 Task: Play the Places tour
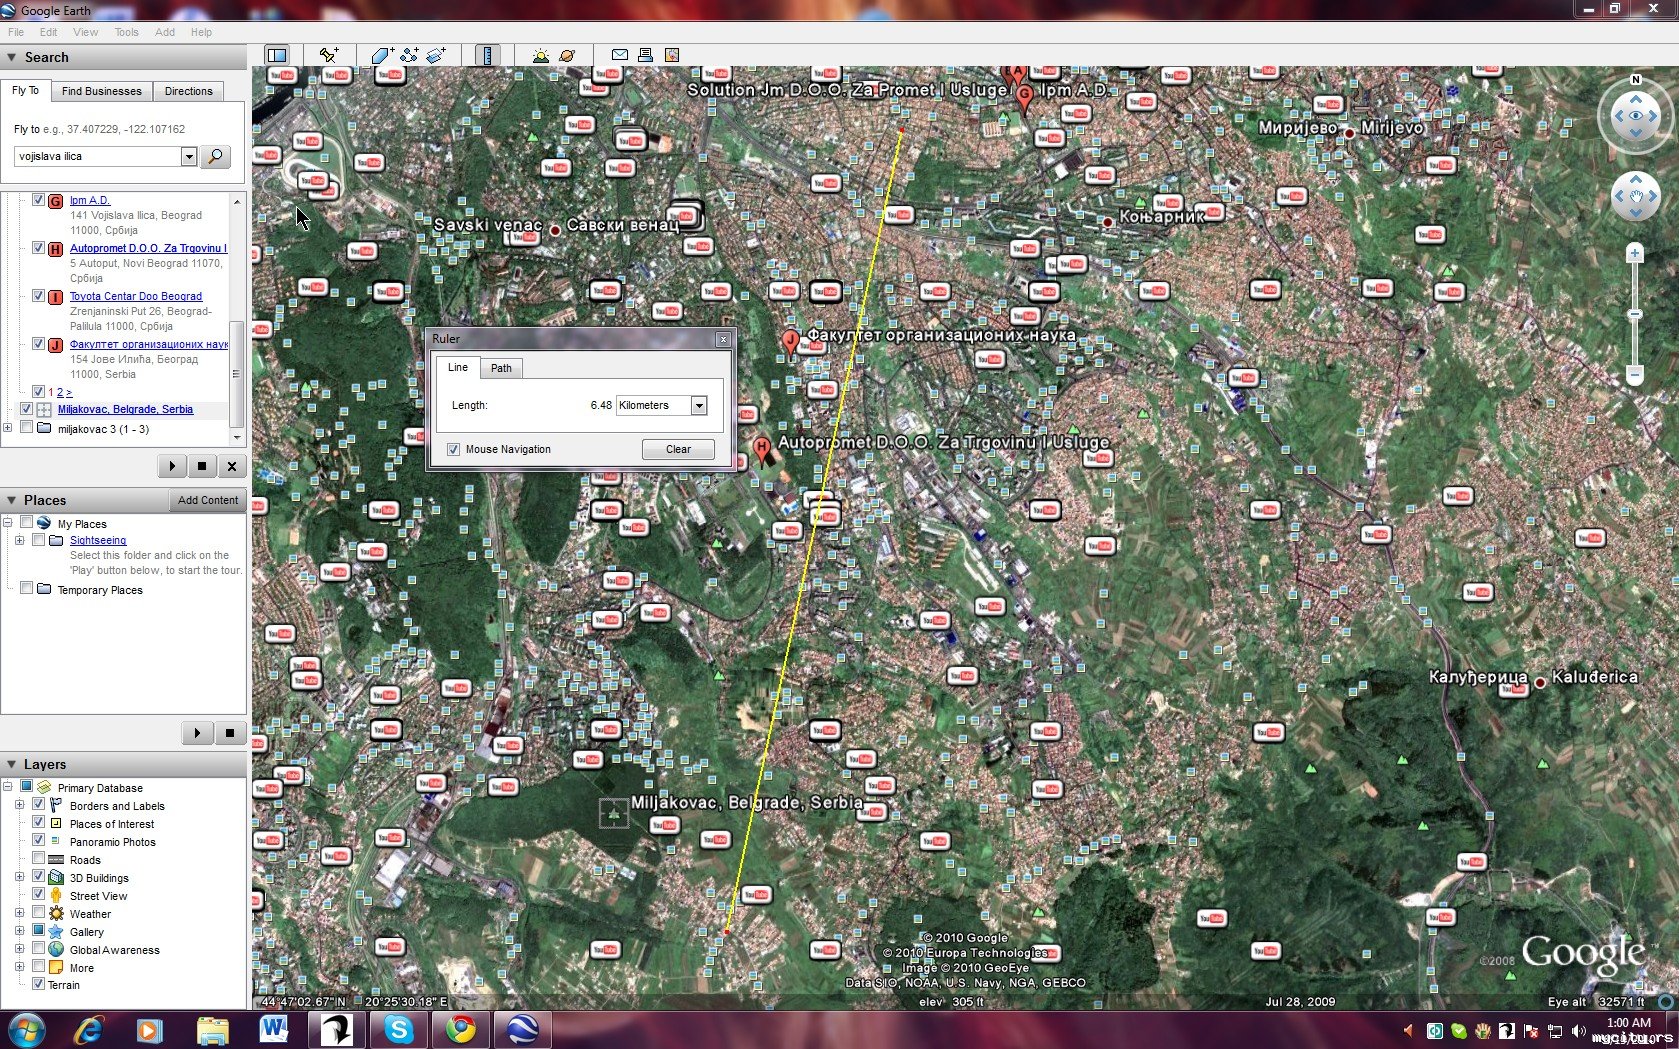click(197, 733)
